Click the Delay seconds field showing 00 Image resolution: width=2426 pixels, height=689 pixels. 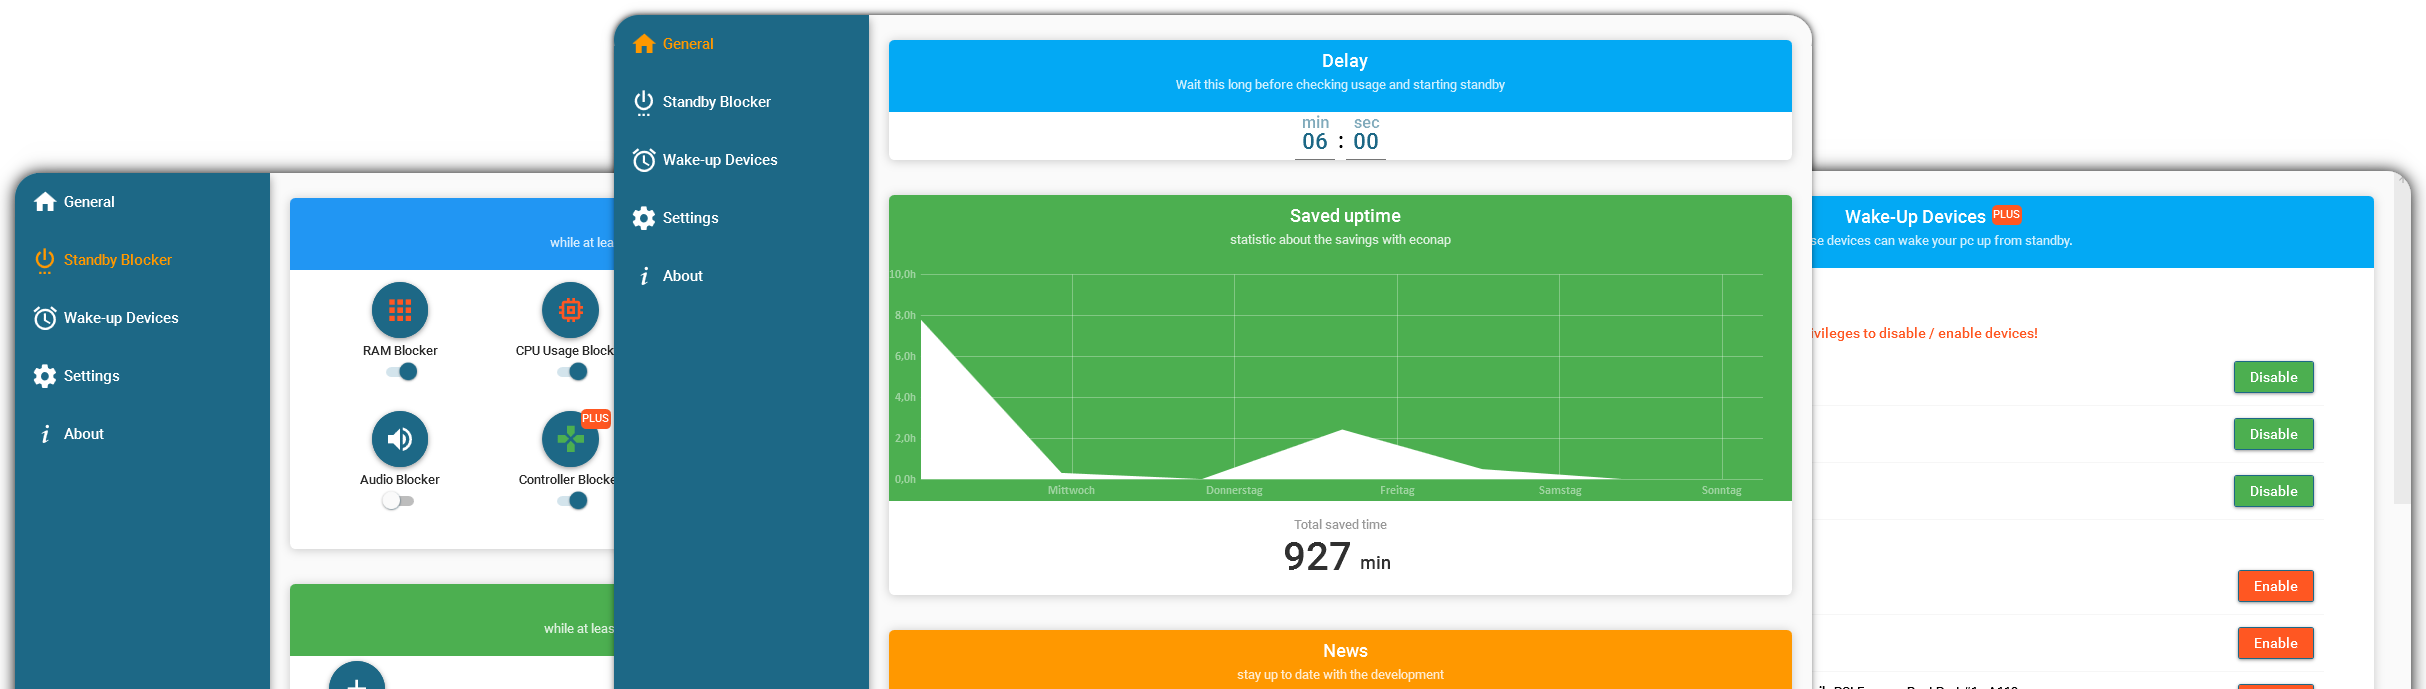coord(1366,142)
